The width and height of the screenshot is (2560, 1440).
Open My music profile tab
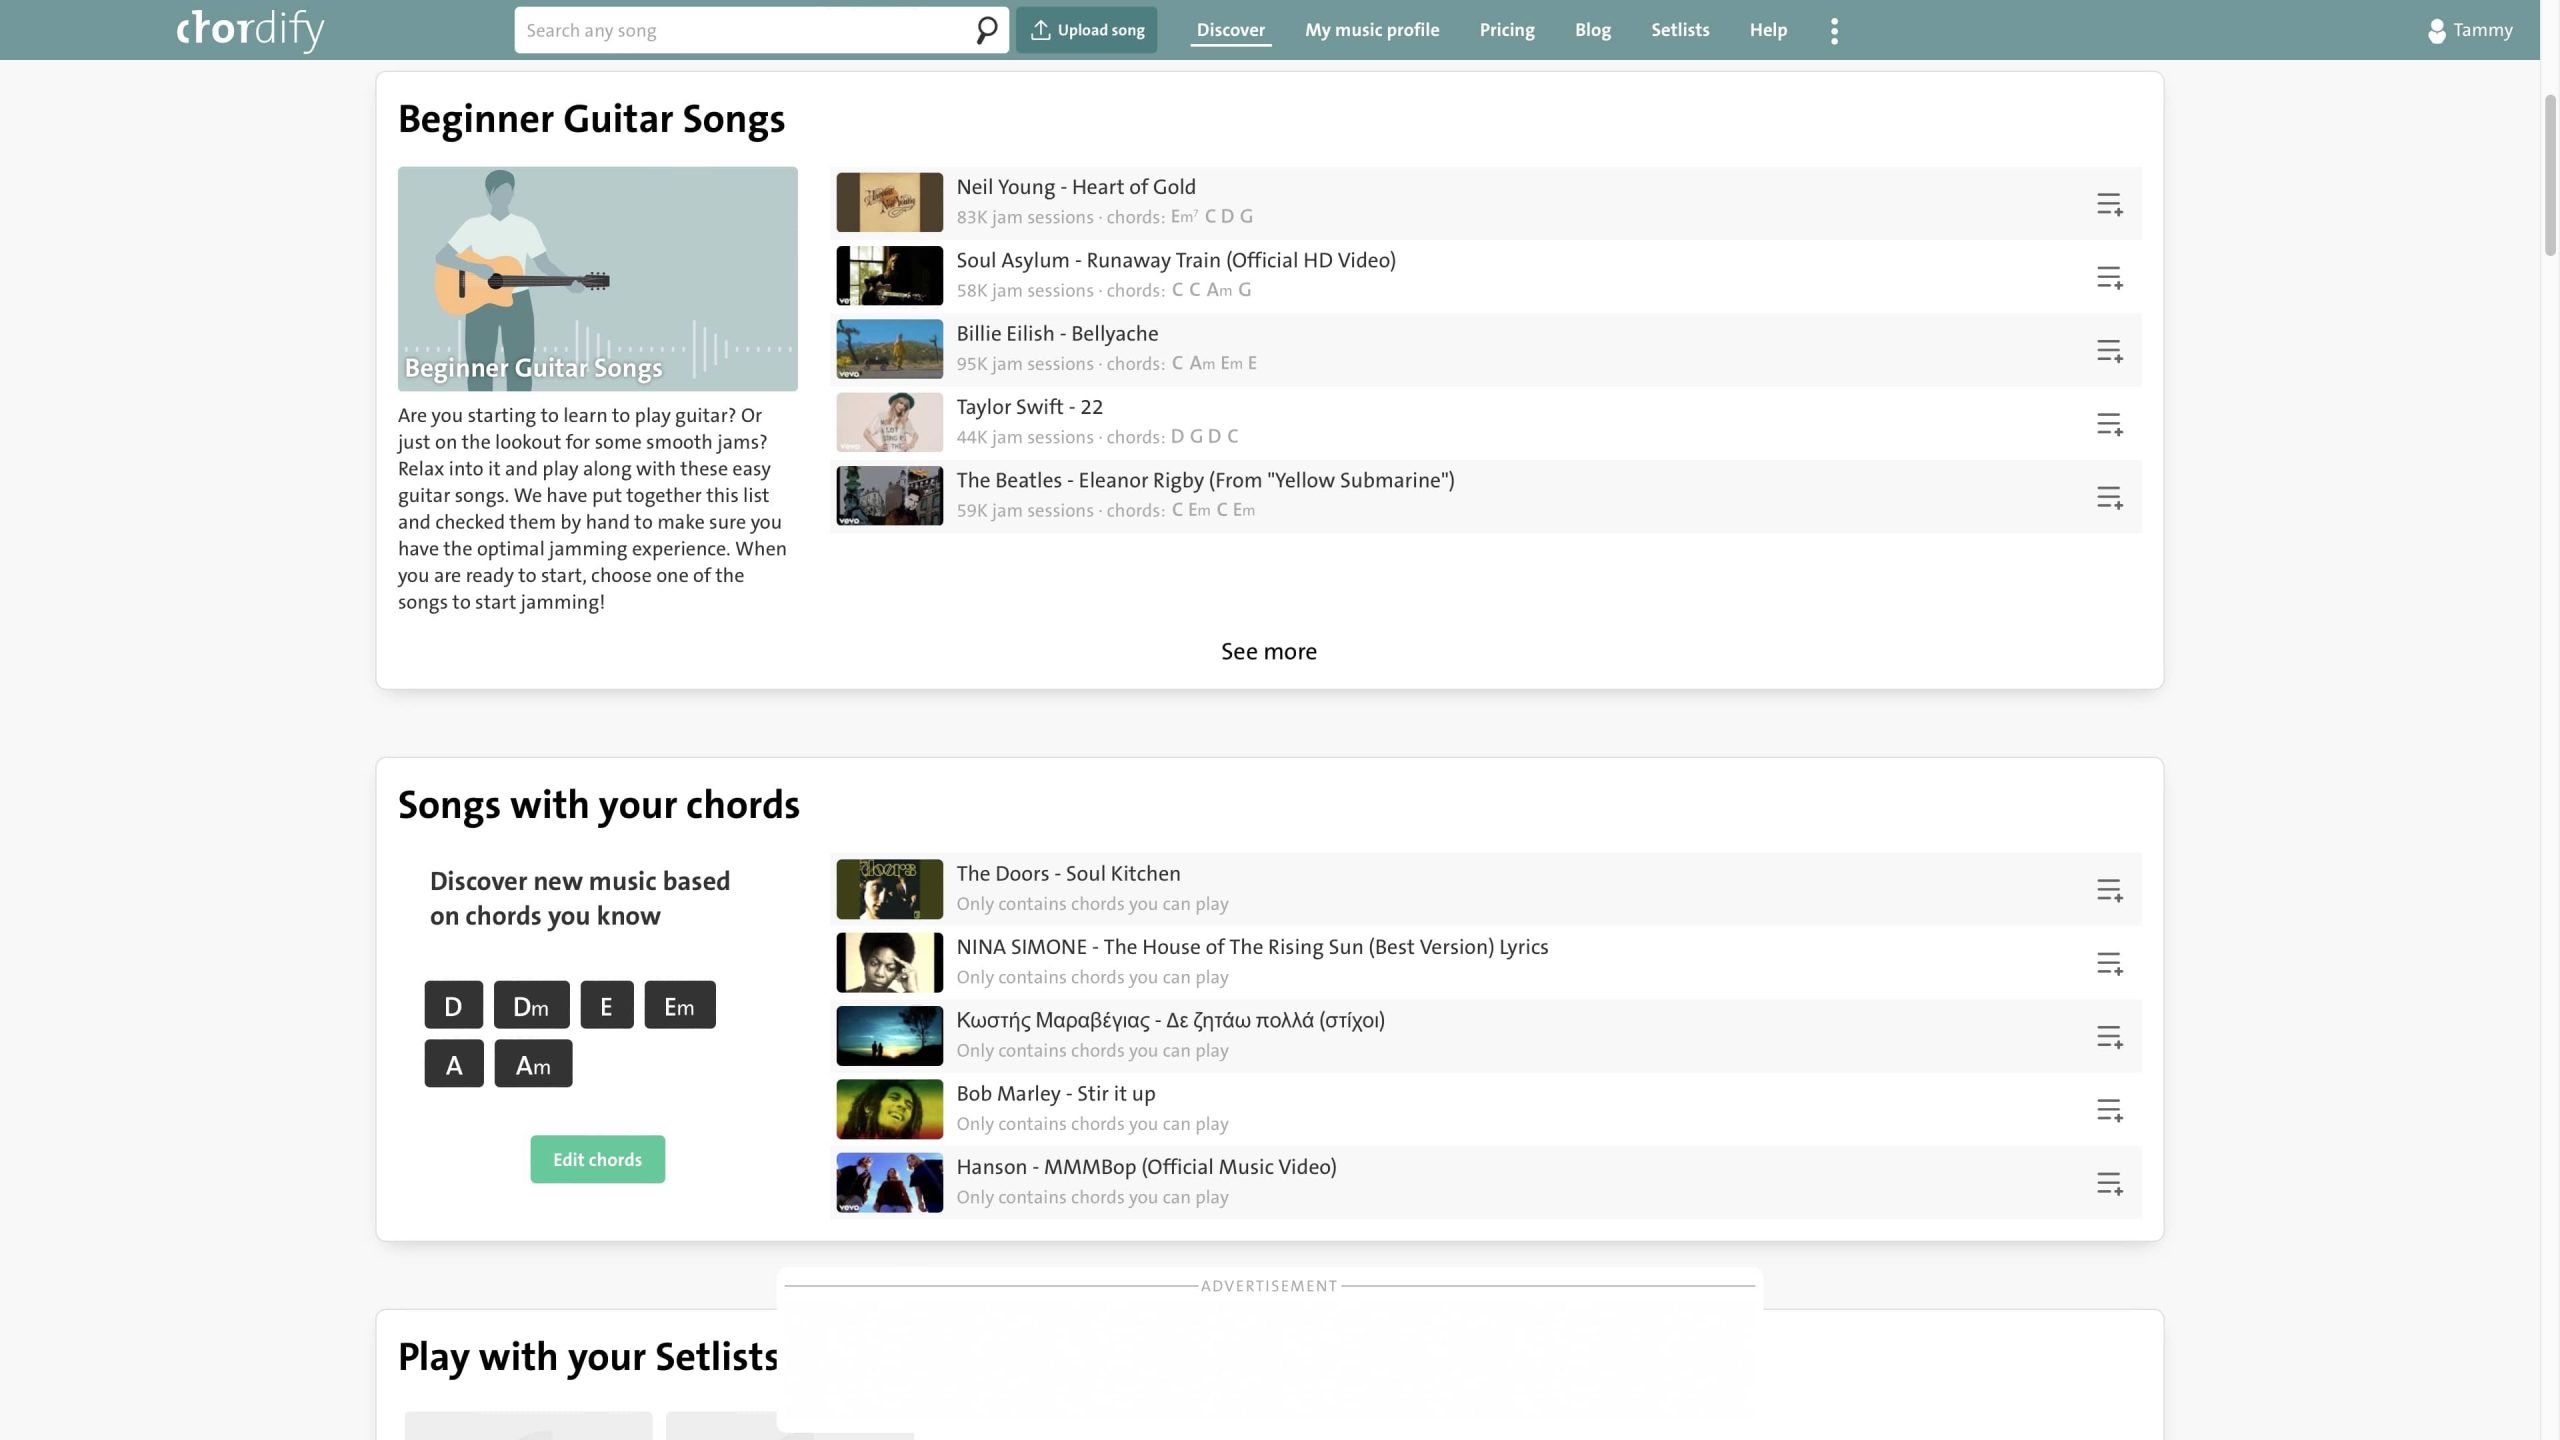pyautogui.click(x=1371, y=30)
